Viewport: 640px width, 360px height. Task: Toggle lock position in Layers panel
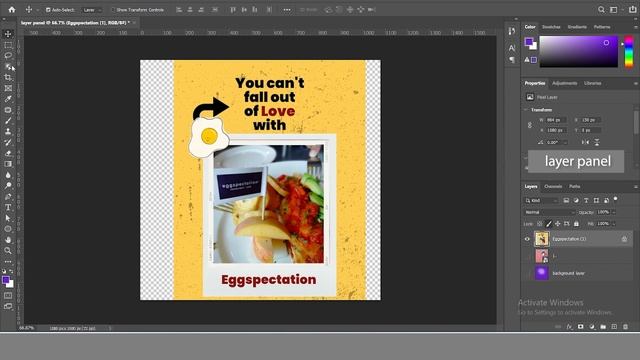tap(558, 224)
